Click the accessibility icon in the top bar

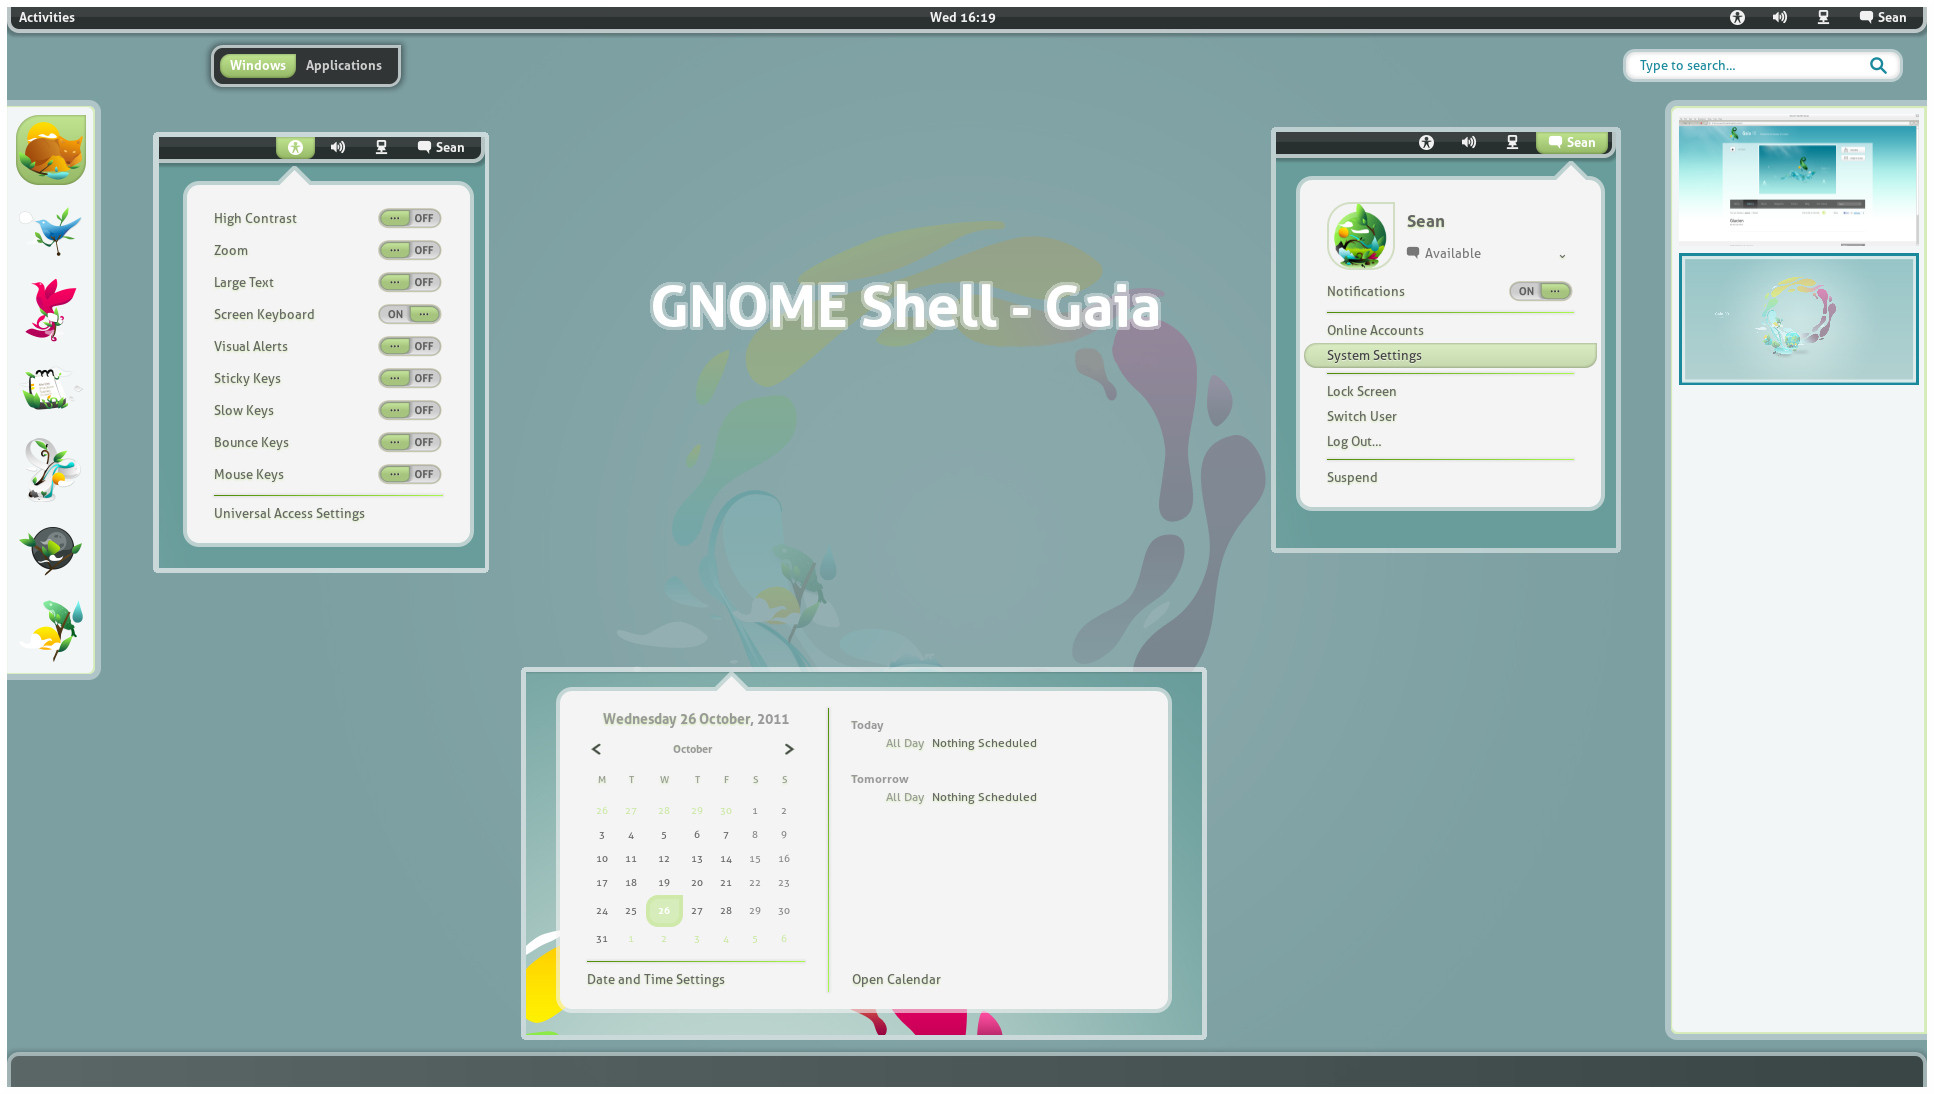(1737, 17)
